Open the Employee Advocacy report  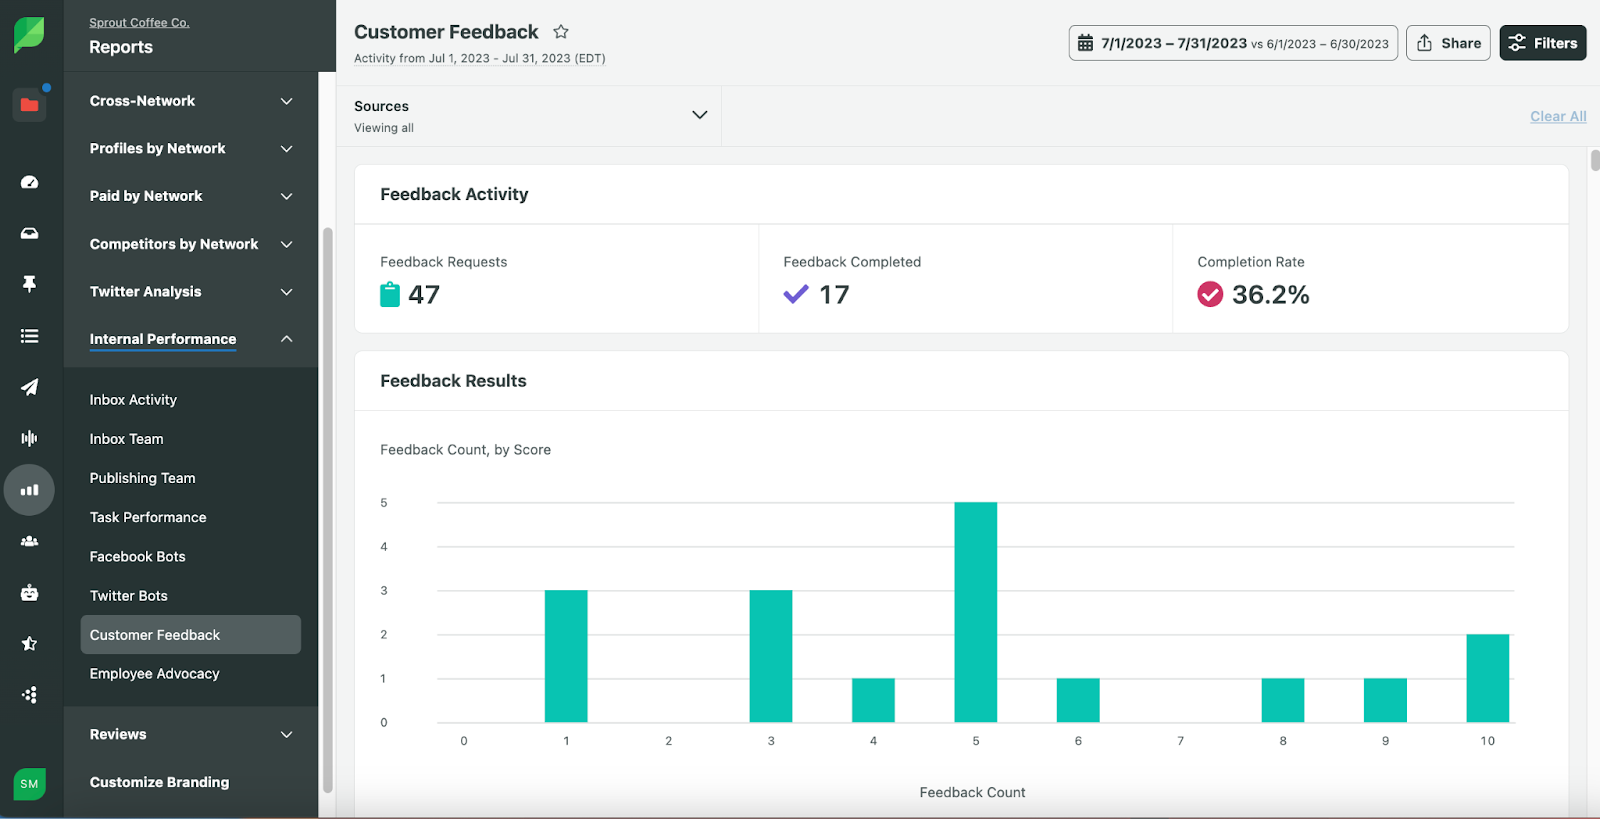[x=155, y=674]
